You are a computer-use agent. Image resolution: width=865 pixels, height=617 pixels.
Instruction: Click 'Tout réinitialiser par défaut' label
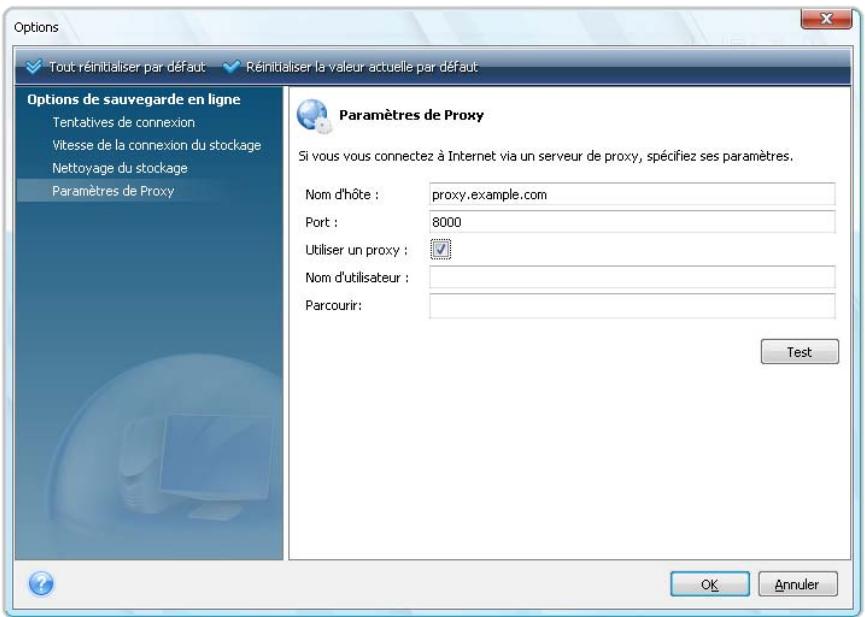[x=127, y=67]
